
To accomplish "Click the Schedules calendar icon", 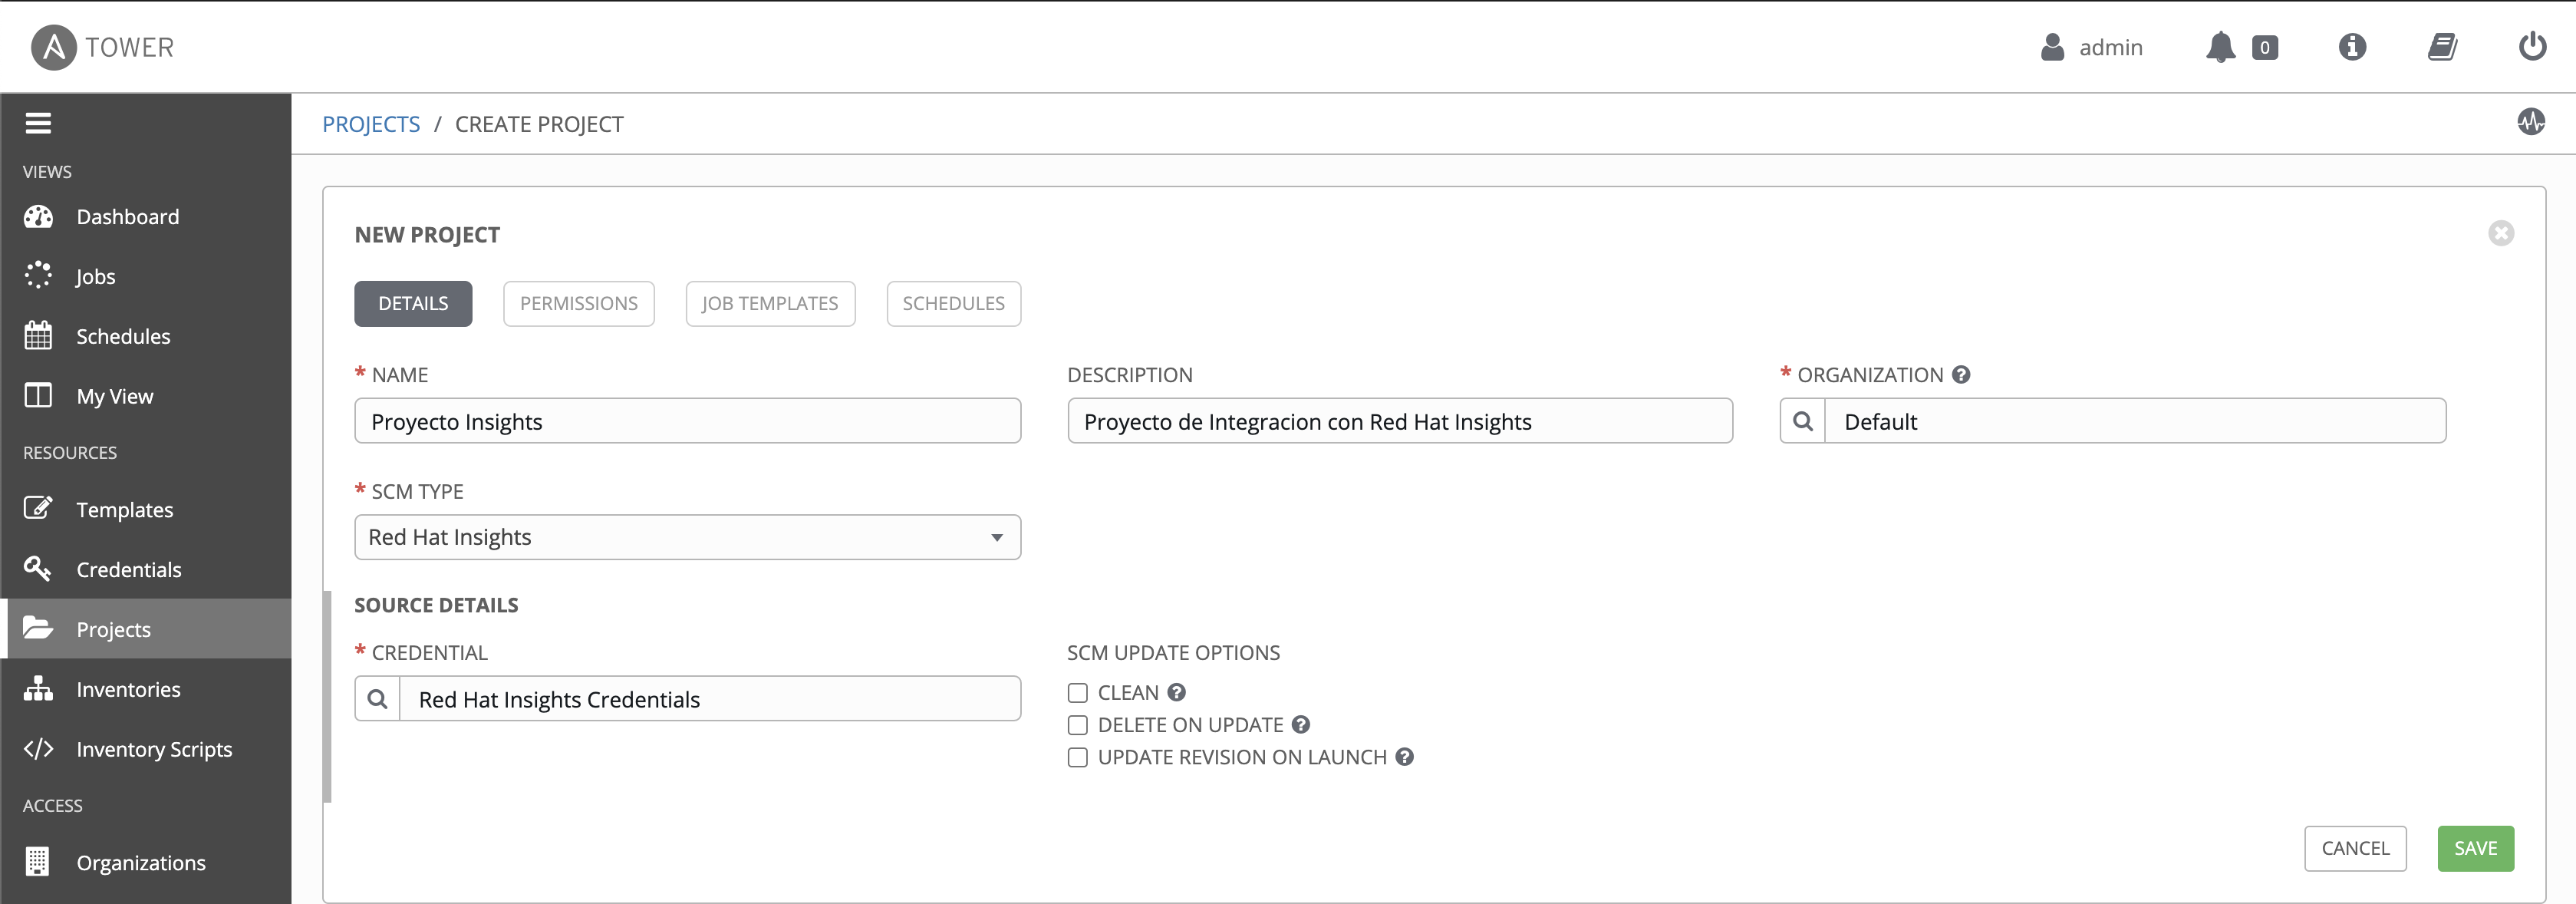I will click(x=38, y=335).
